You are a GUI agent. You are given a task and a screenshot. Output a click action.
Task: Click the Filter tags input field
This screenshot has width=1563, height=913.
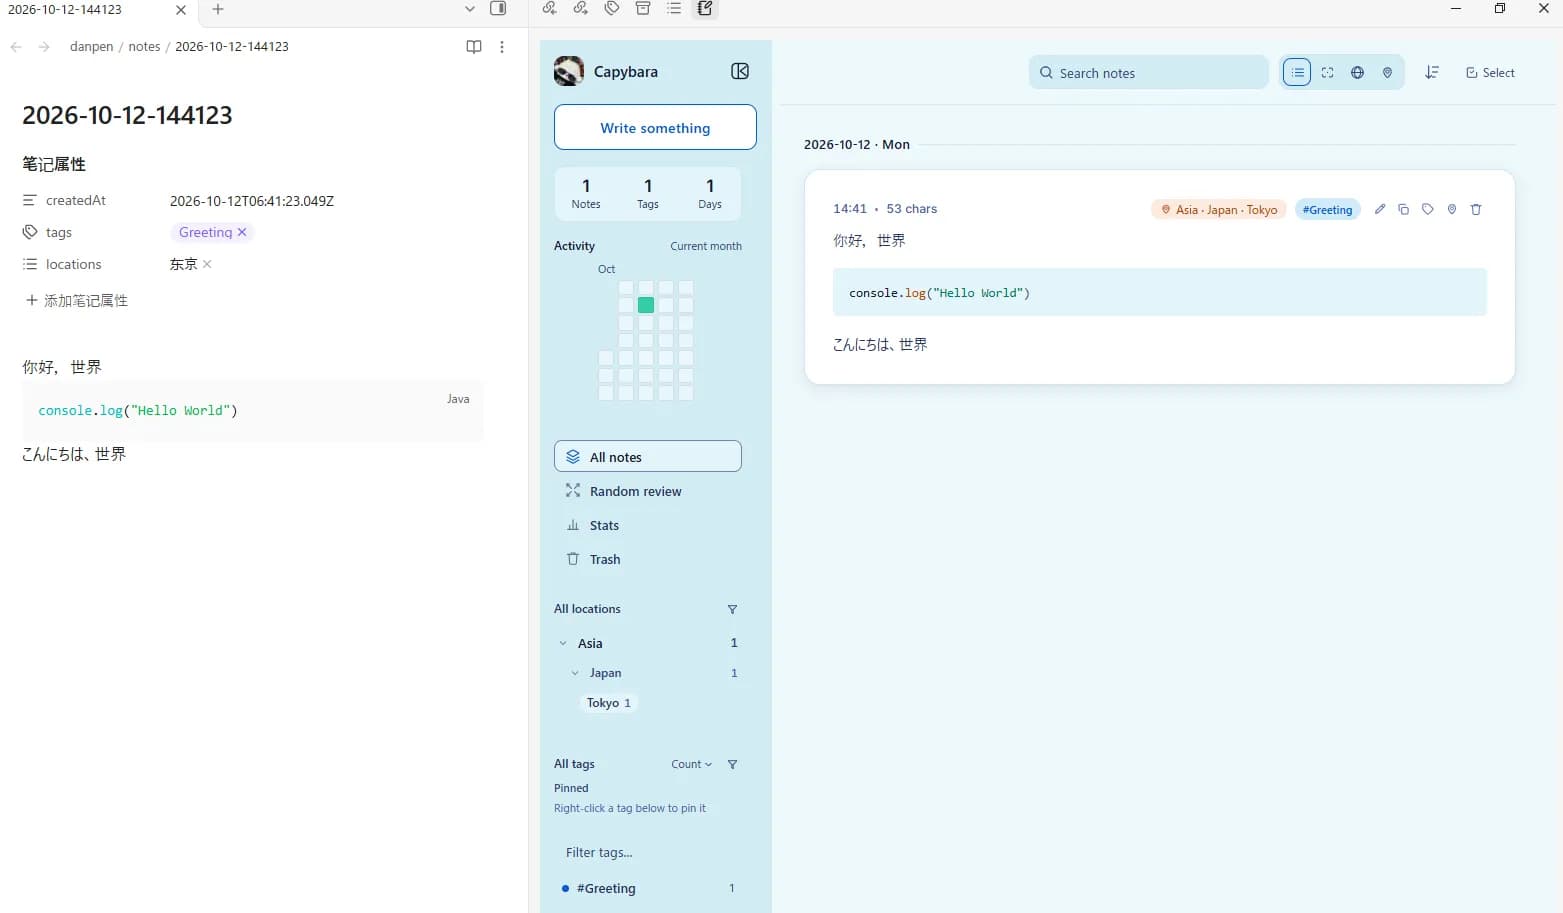point(648,852)
